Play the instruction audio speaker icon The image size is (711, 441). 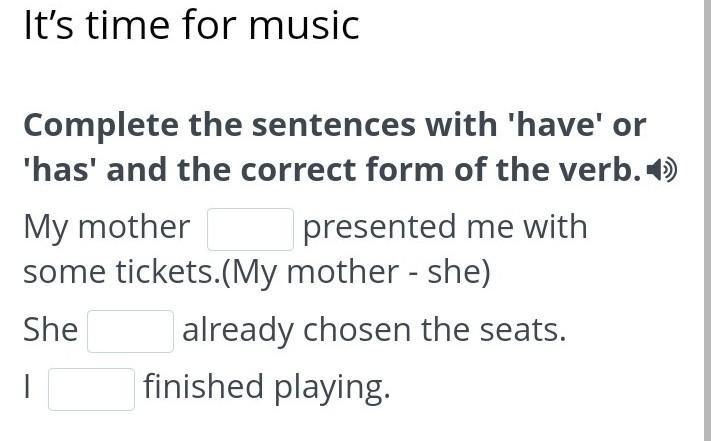pyautogui.click(x=661, y=172)
